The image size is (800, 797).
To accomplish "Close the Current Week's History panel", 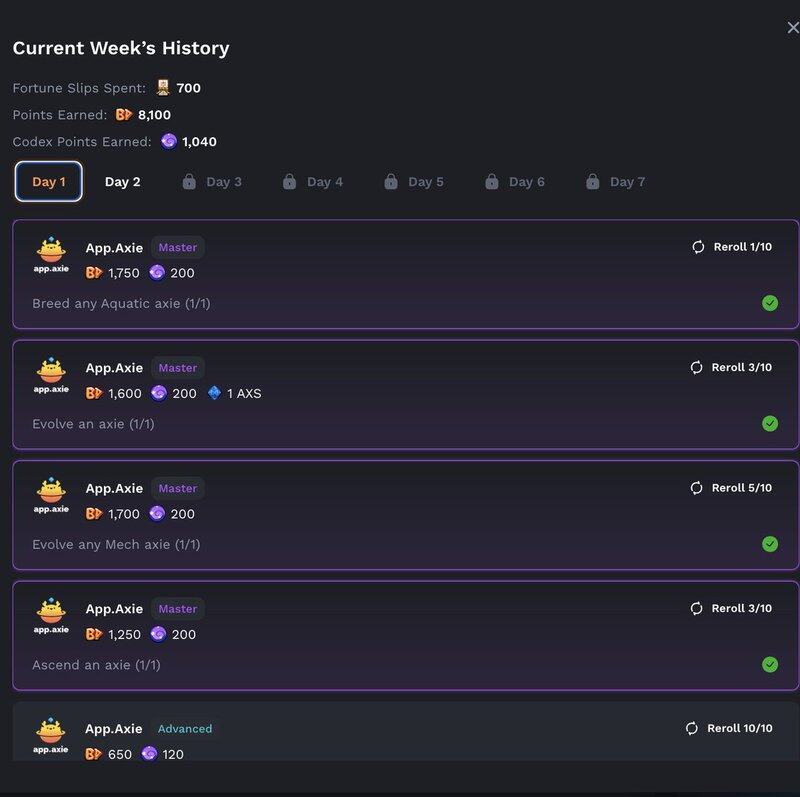I will 792,28.
